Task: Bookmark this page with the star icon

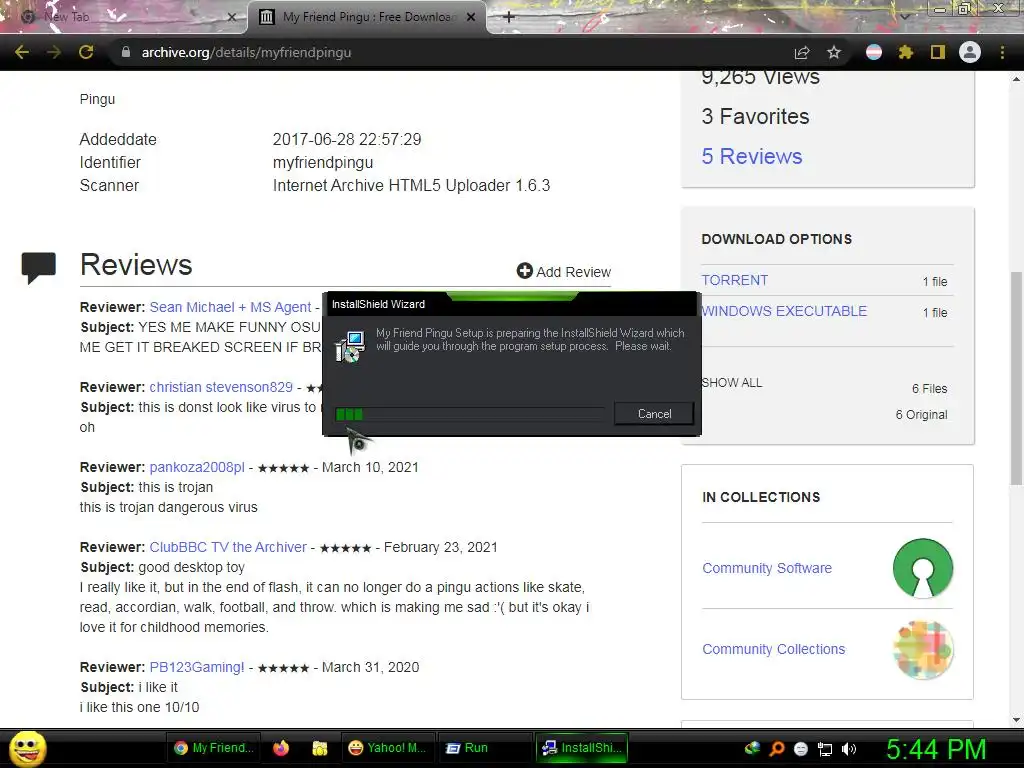Action: [834, 52]
